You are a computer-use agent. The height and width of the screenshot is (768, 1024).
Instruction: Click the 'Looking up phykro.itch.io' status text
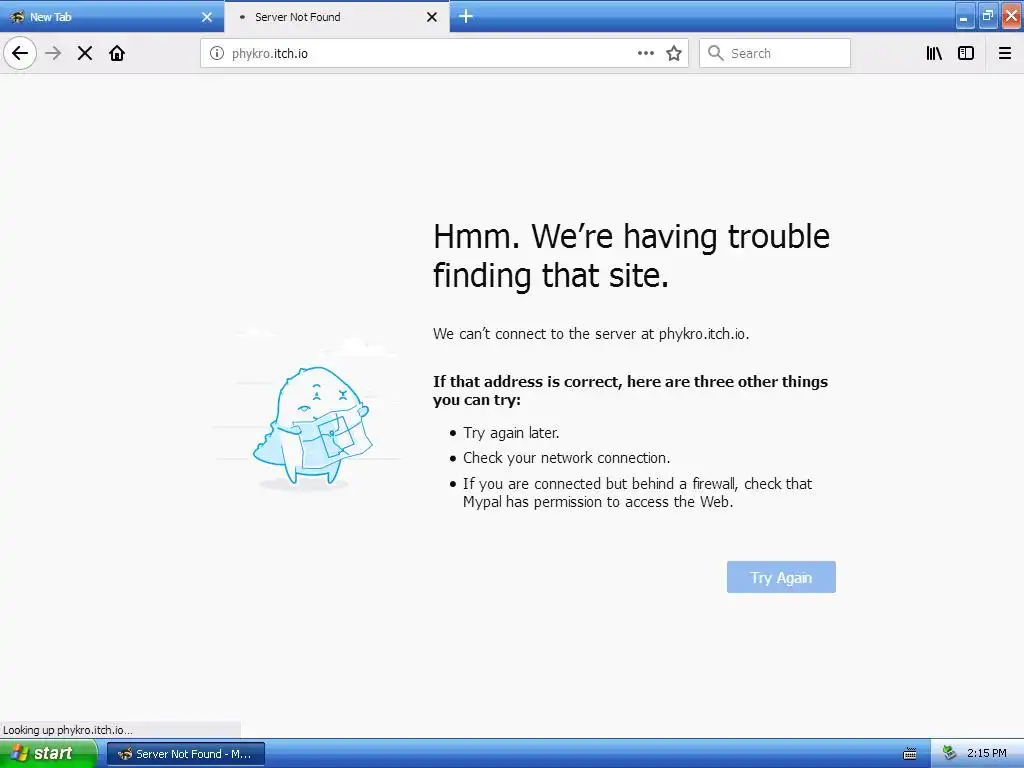click(x=68, y=730)
